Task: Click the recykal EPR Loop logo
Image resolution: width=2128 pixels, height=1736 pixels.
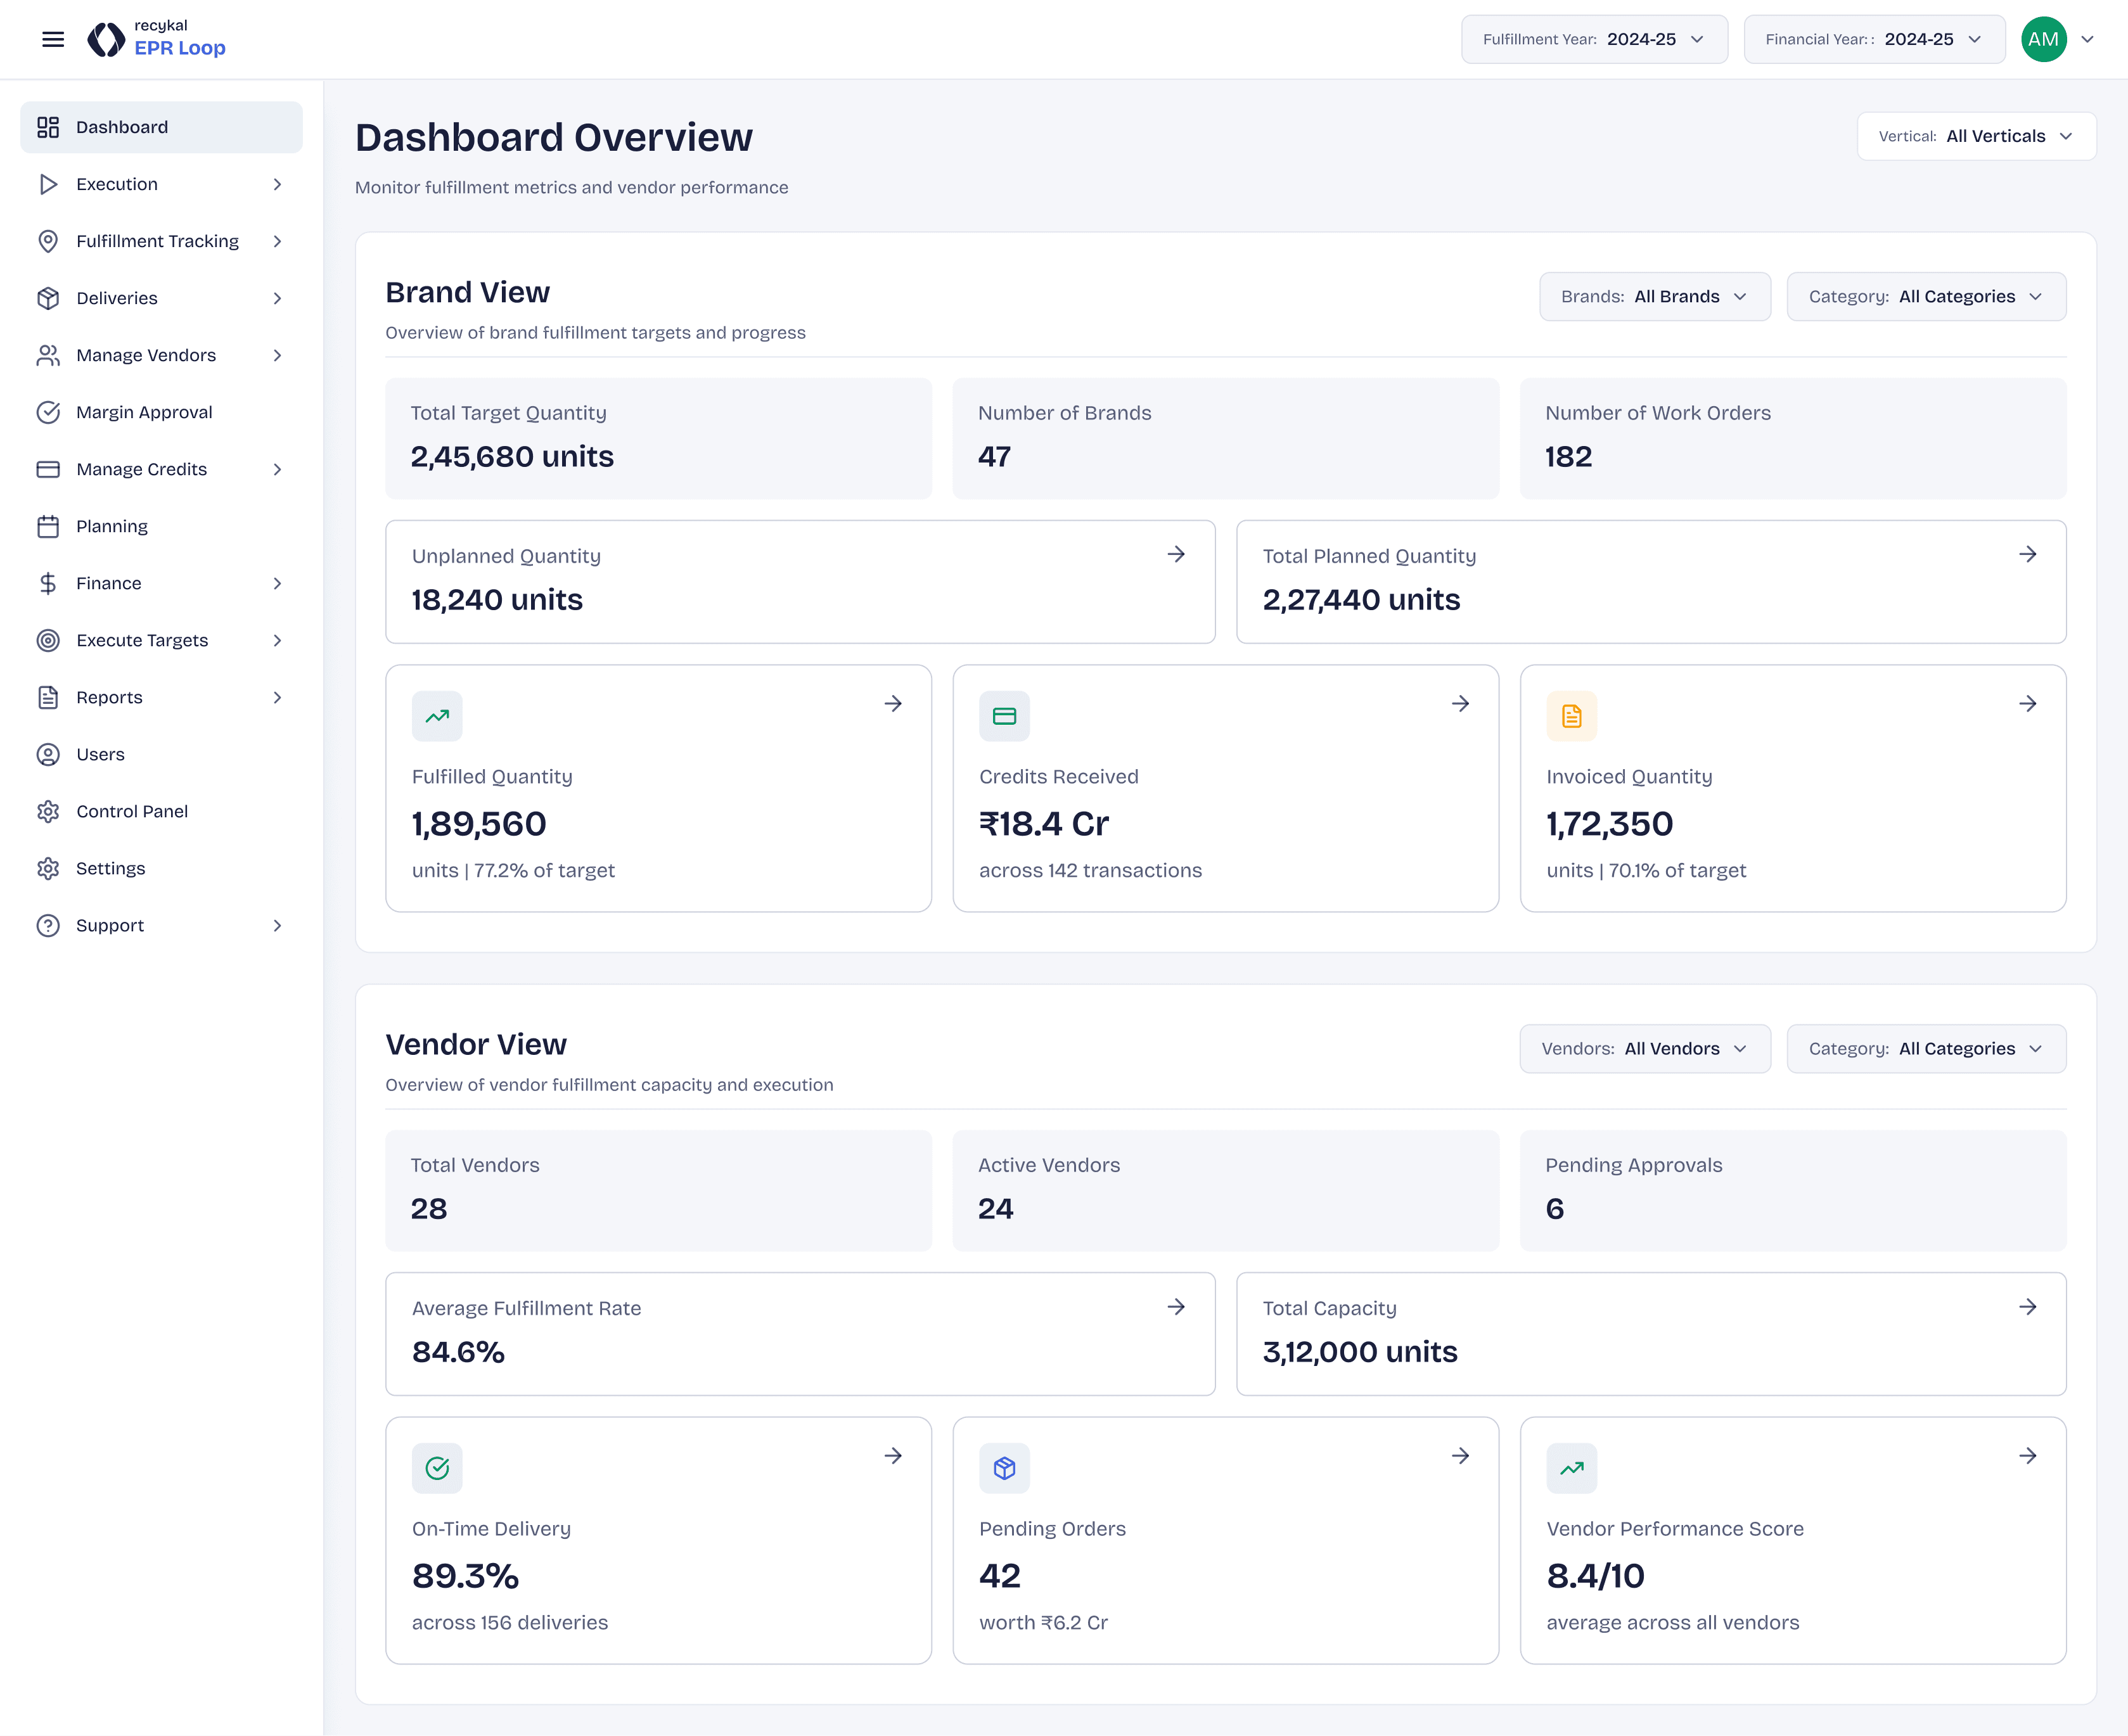Action: coord(157,39)
